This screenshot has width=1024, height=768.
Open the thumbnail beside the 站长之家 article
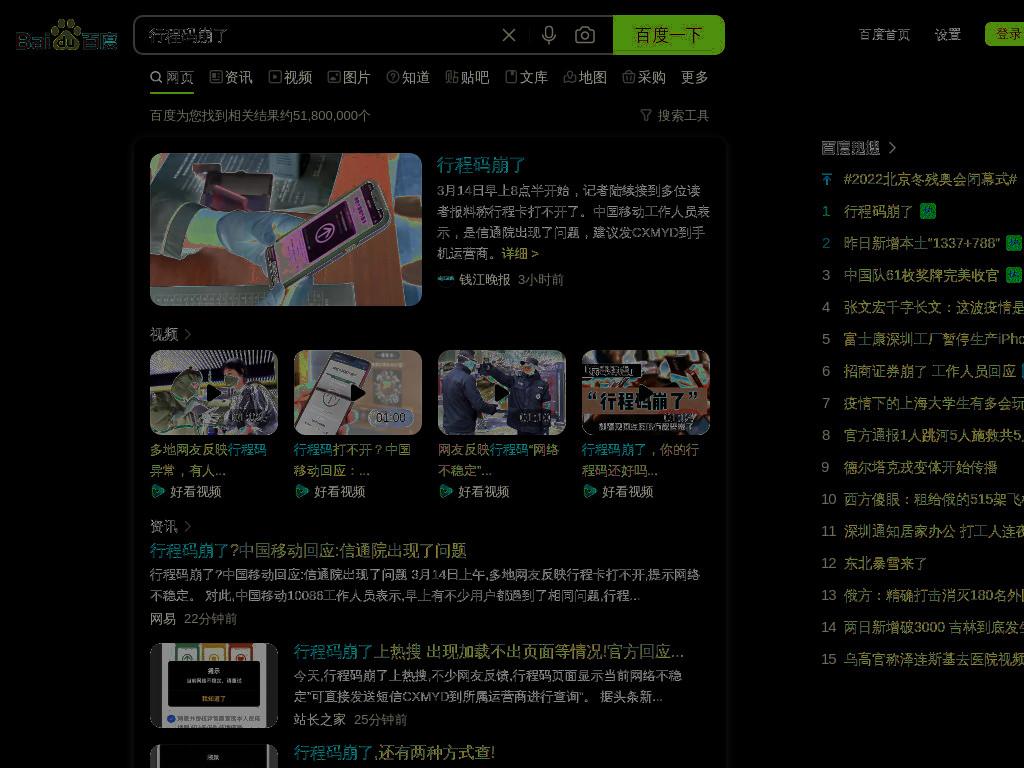pos(214,686)
